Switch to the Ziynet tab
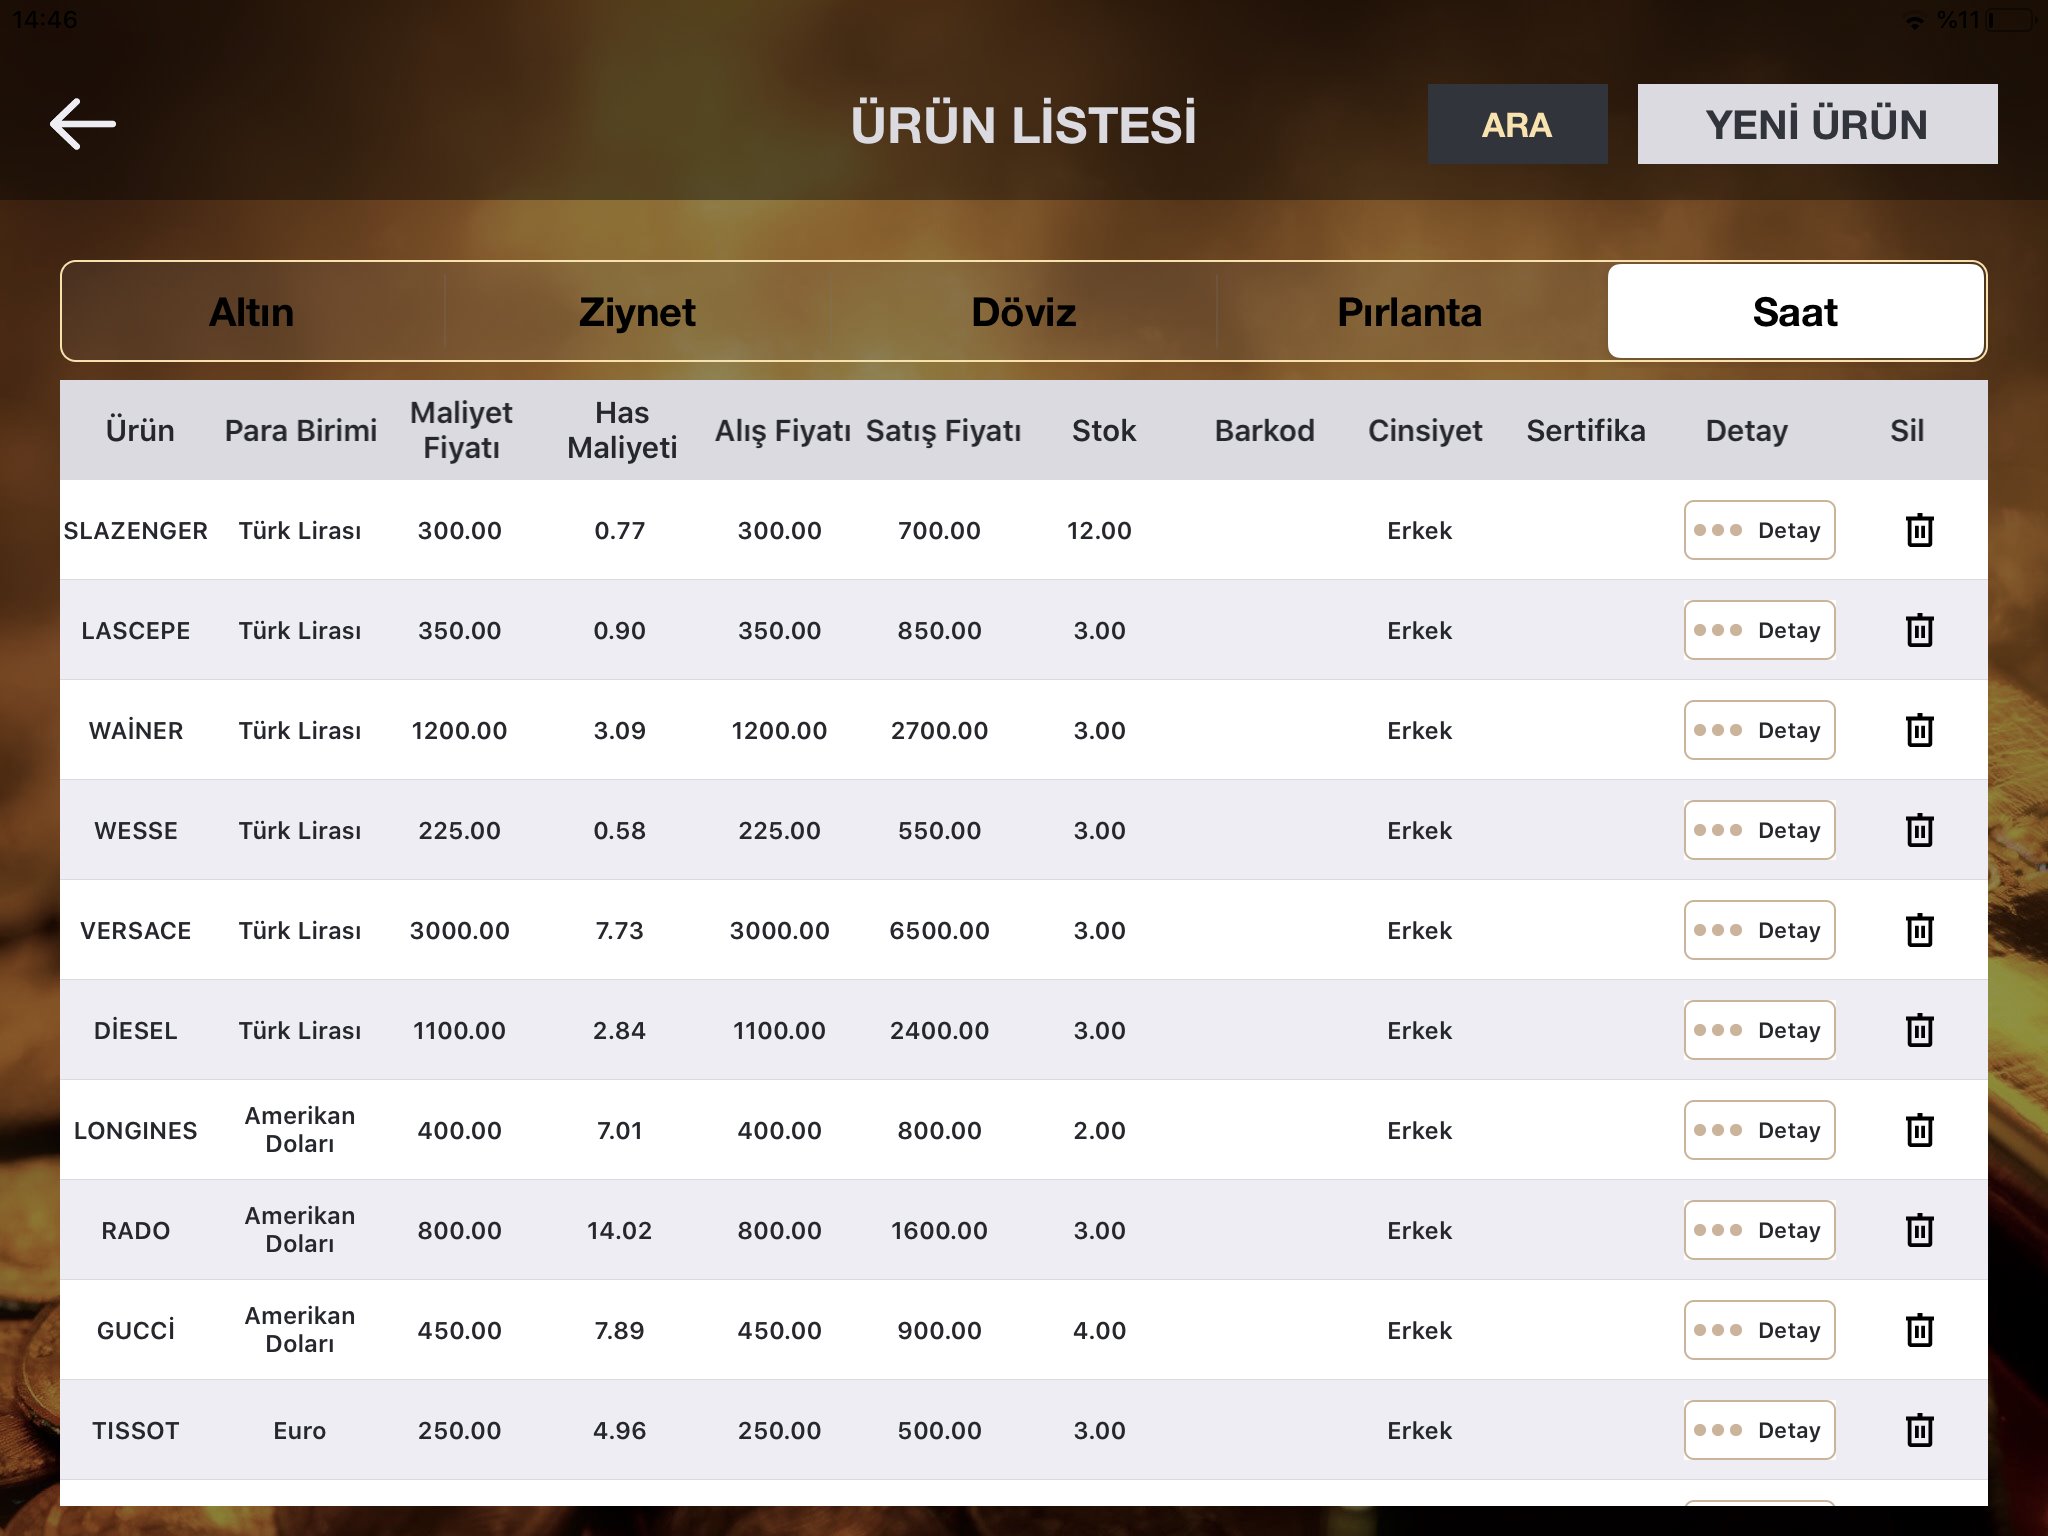This screenshot has width=2048, height=1536. tap(637, 312)
